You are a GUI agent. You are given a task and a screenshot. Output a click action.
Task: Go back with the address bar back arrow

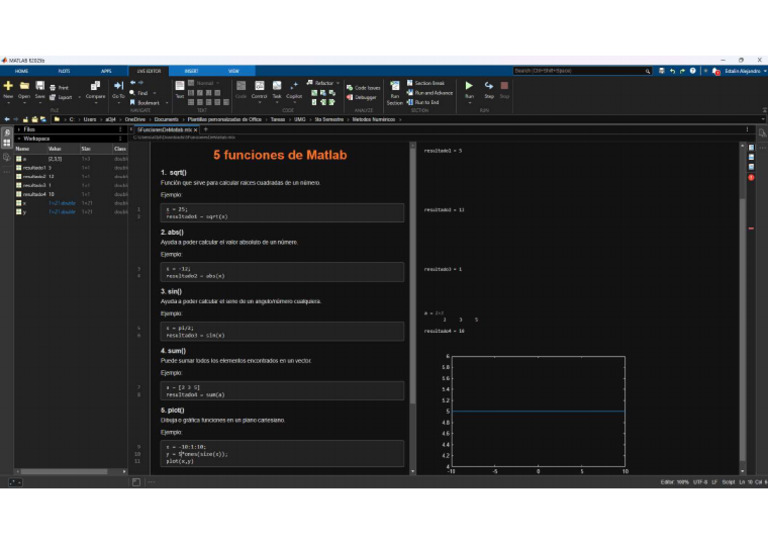point(7,119)
